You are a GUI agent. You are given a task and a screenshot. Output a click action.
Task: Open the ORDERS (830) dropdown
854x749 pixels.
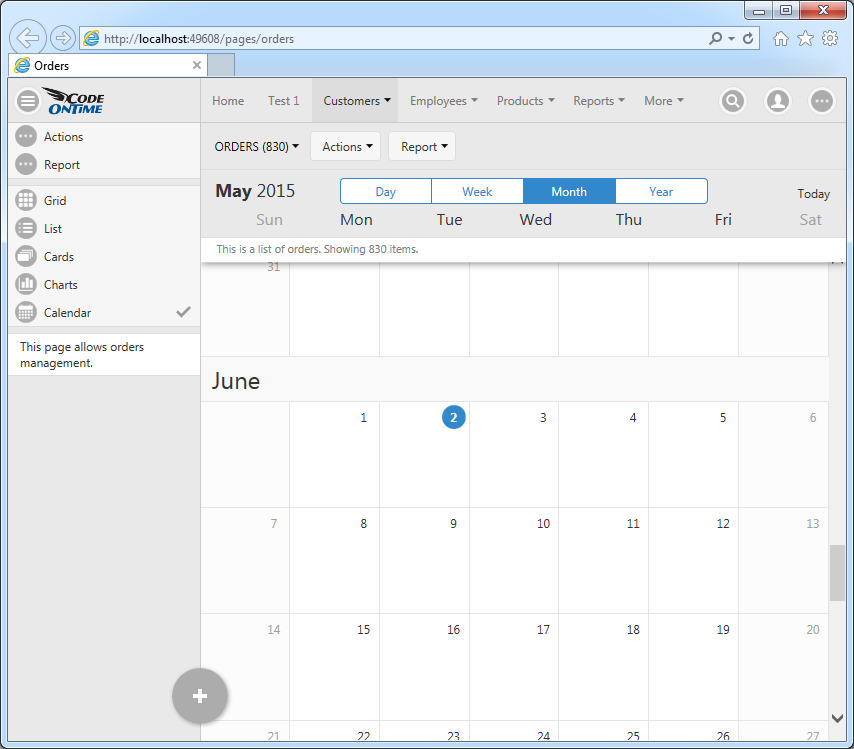(x=257, y=147)
